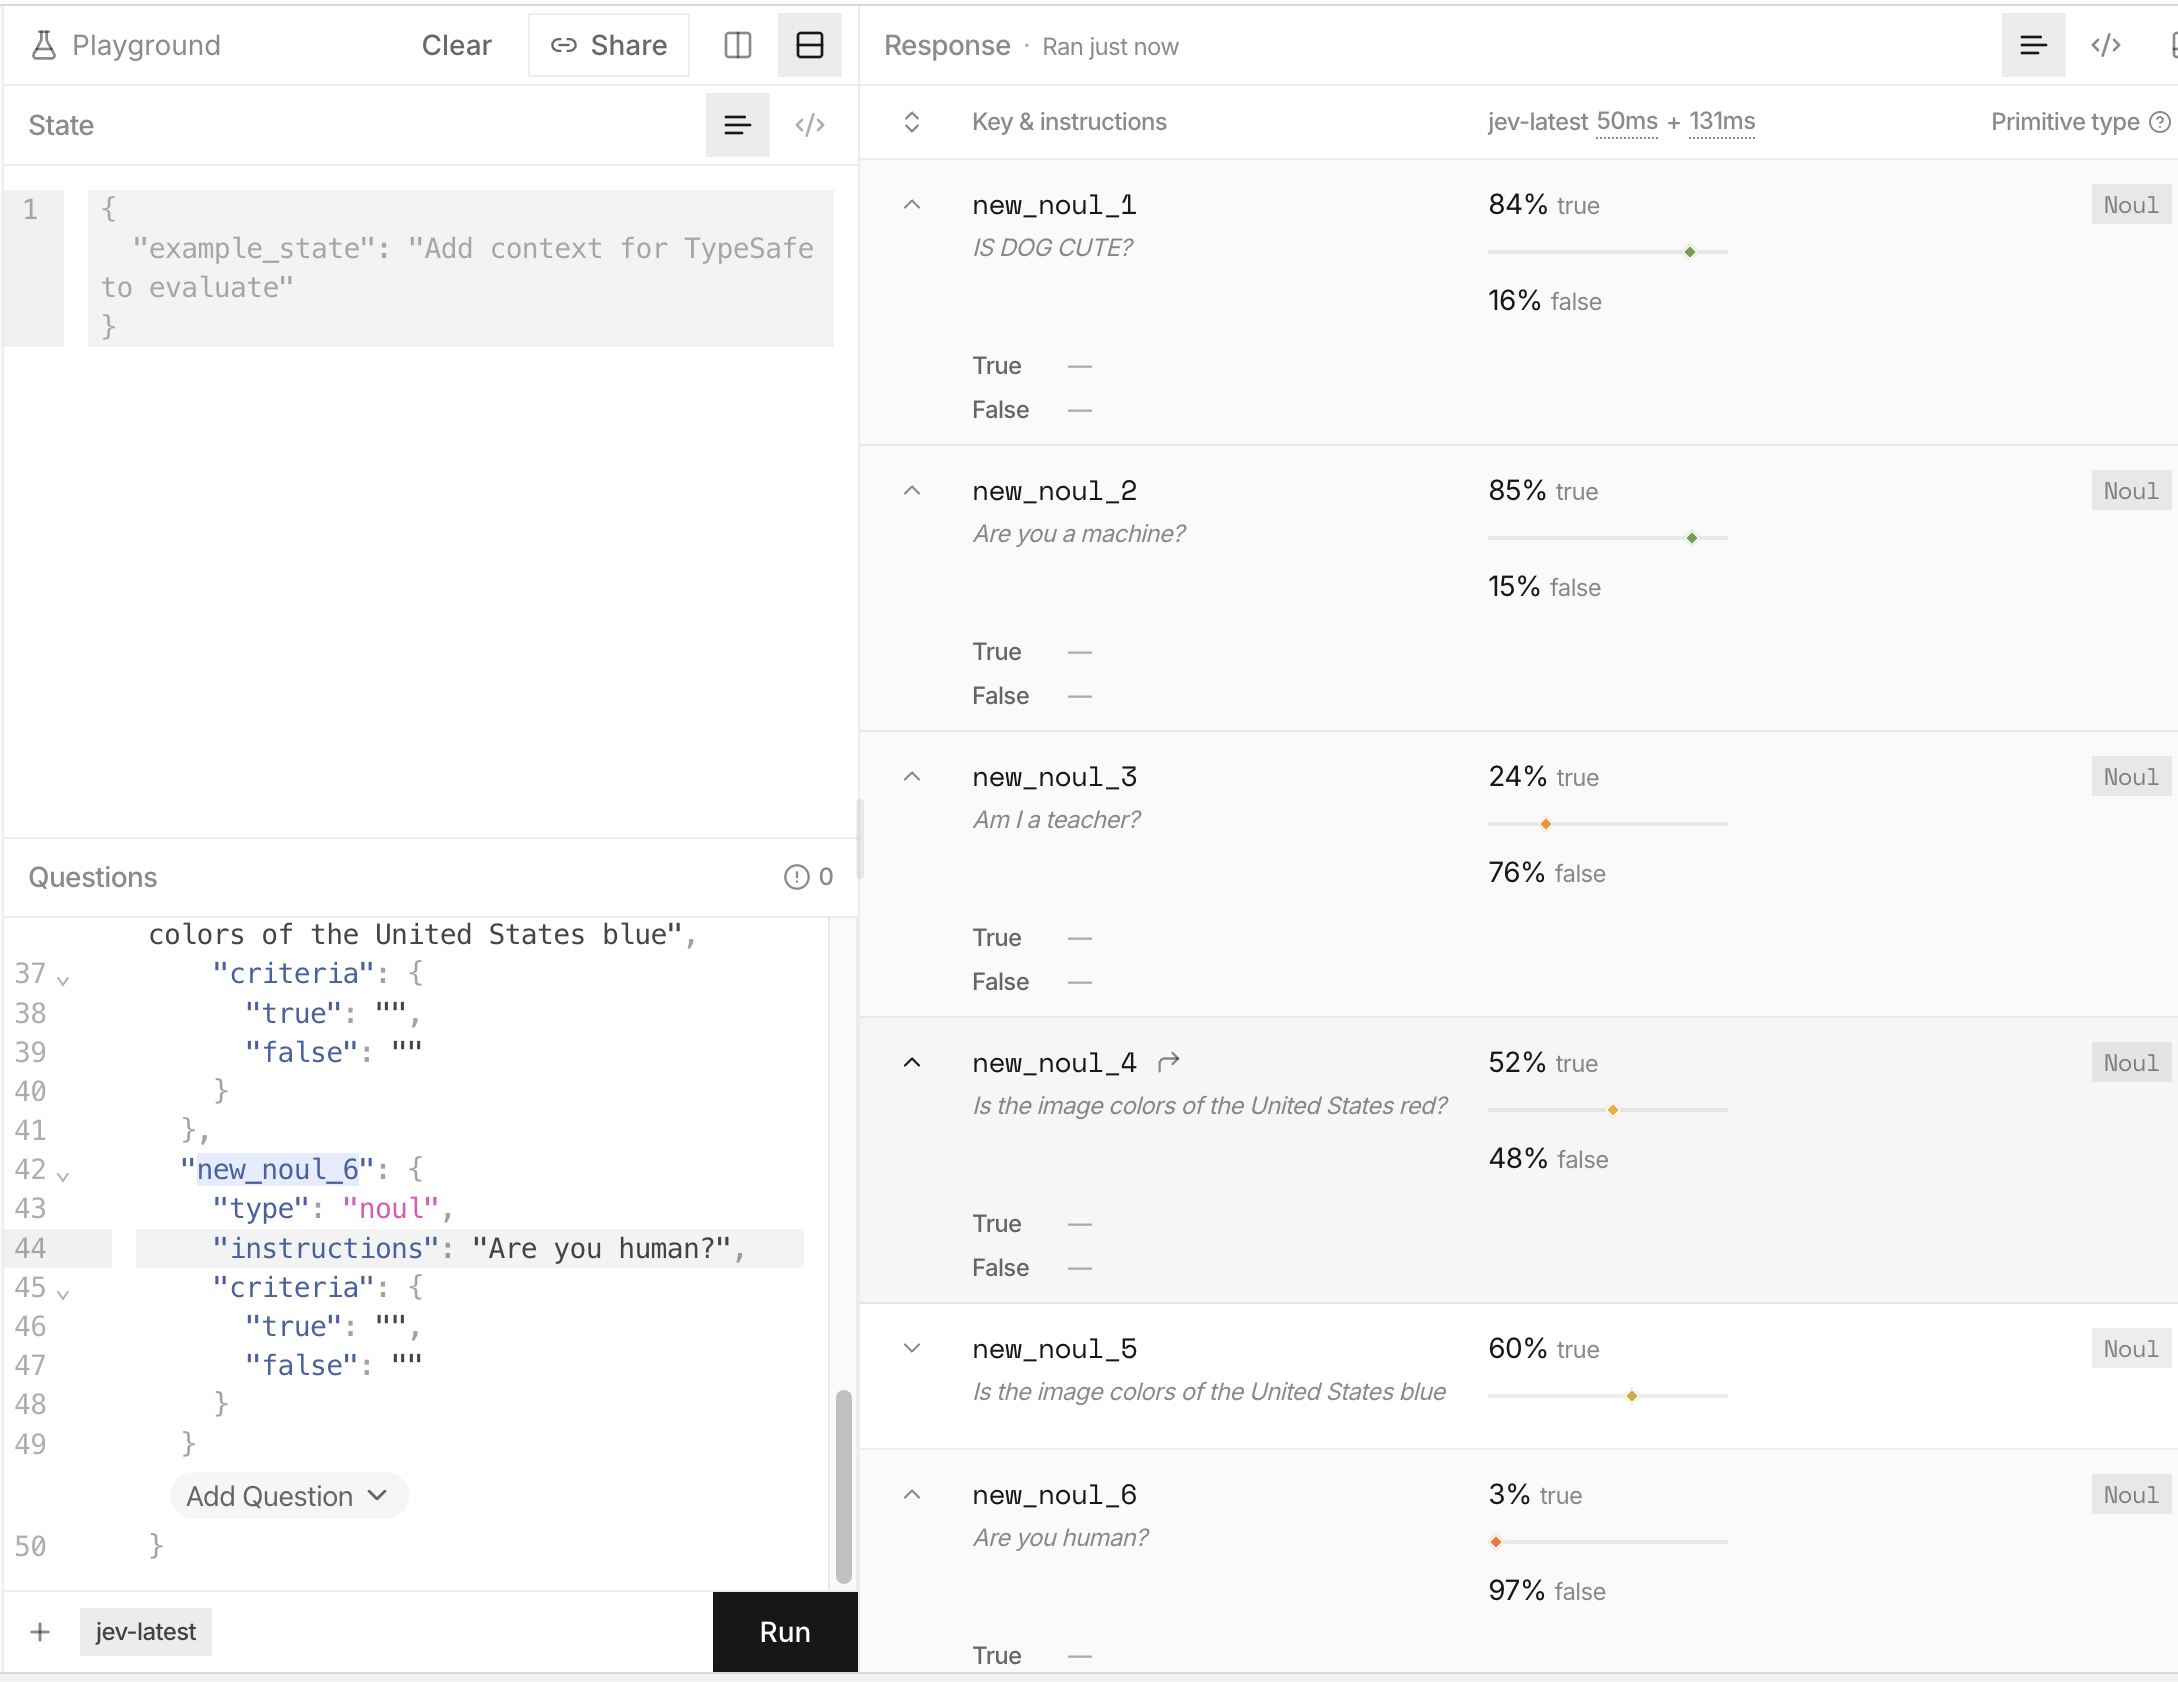Add a new model with plus icon
The height and width of the screenshot is (1682, 2178).
[40, 1632]
